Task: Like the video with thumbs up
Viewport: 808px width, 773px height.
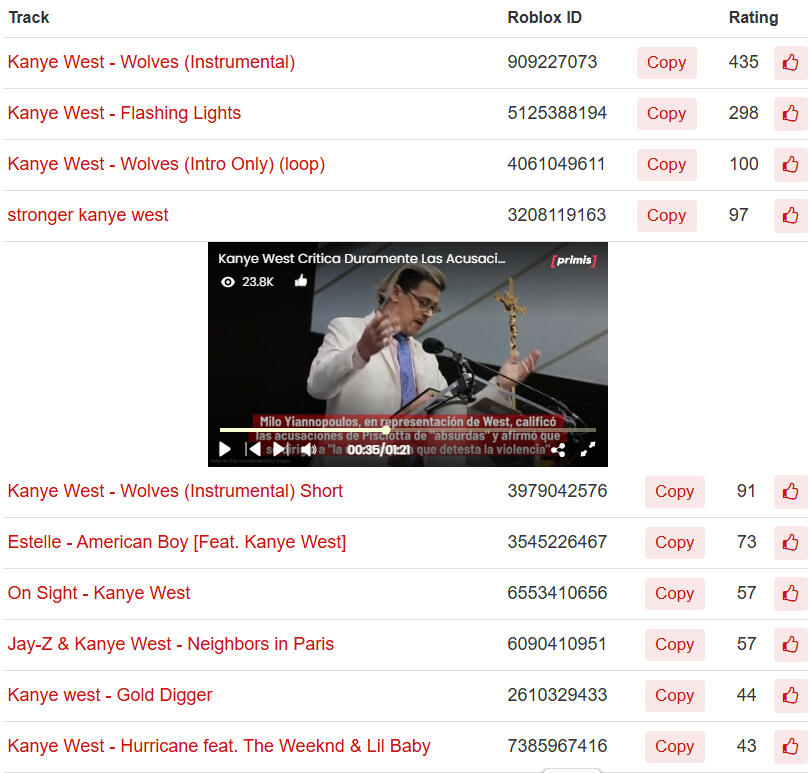Action: (x=301, y=281)
